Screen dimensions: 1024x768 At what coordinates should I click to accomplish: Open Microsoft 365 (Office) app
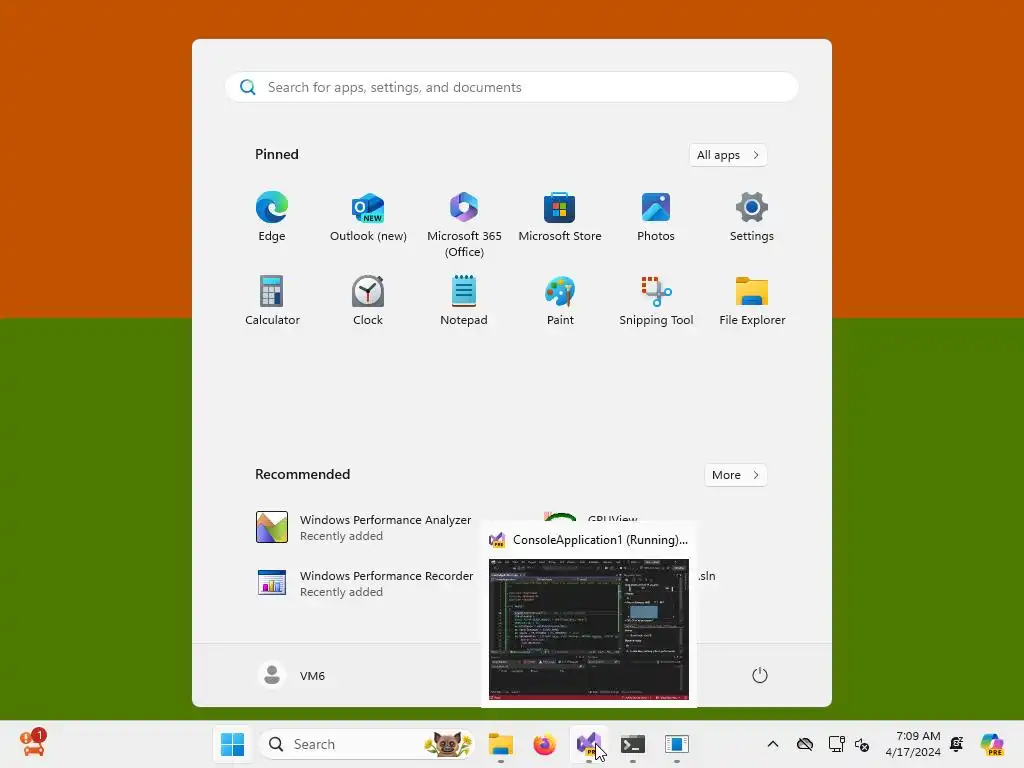[x=464, y=224]
